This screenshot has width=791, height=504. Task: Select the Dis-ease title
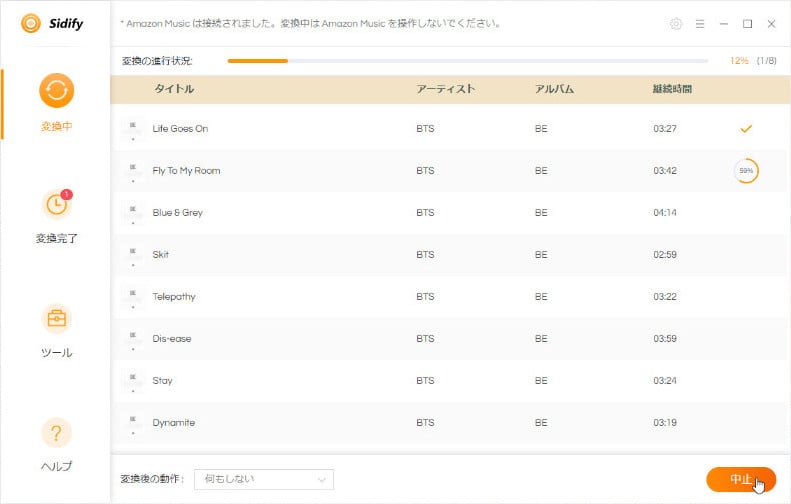[172, 339]
